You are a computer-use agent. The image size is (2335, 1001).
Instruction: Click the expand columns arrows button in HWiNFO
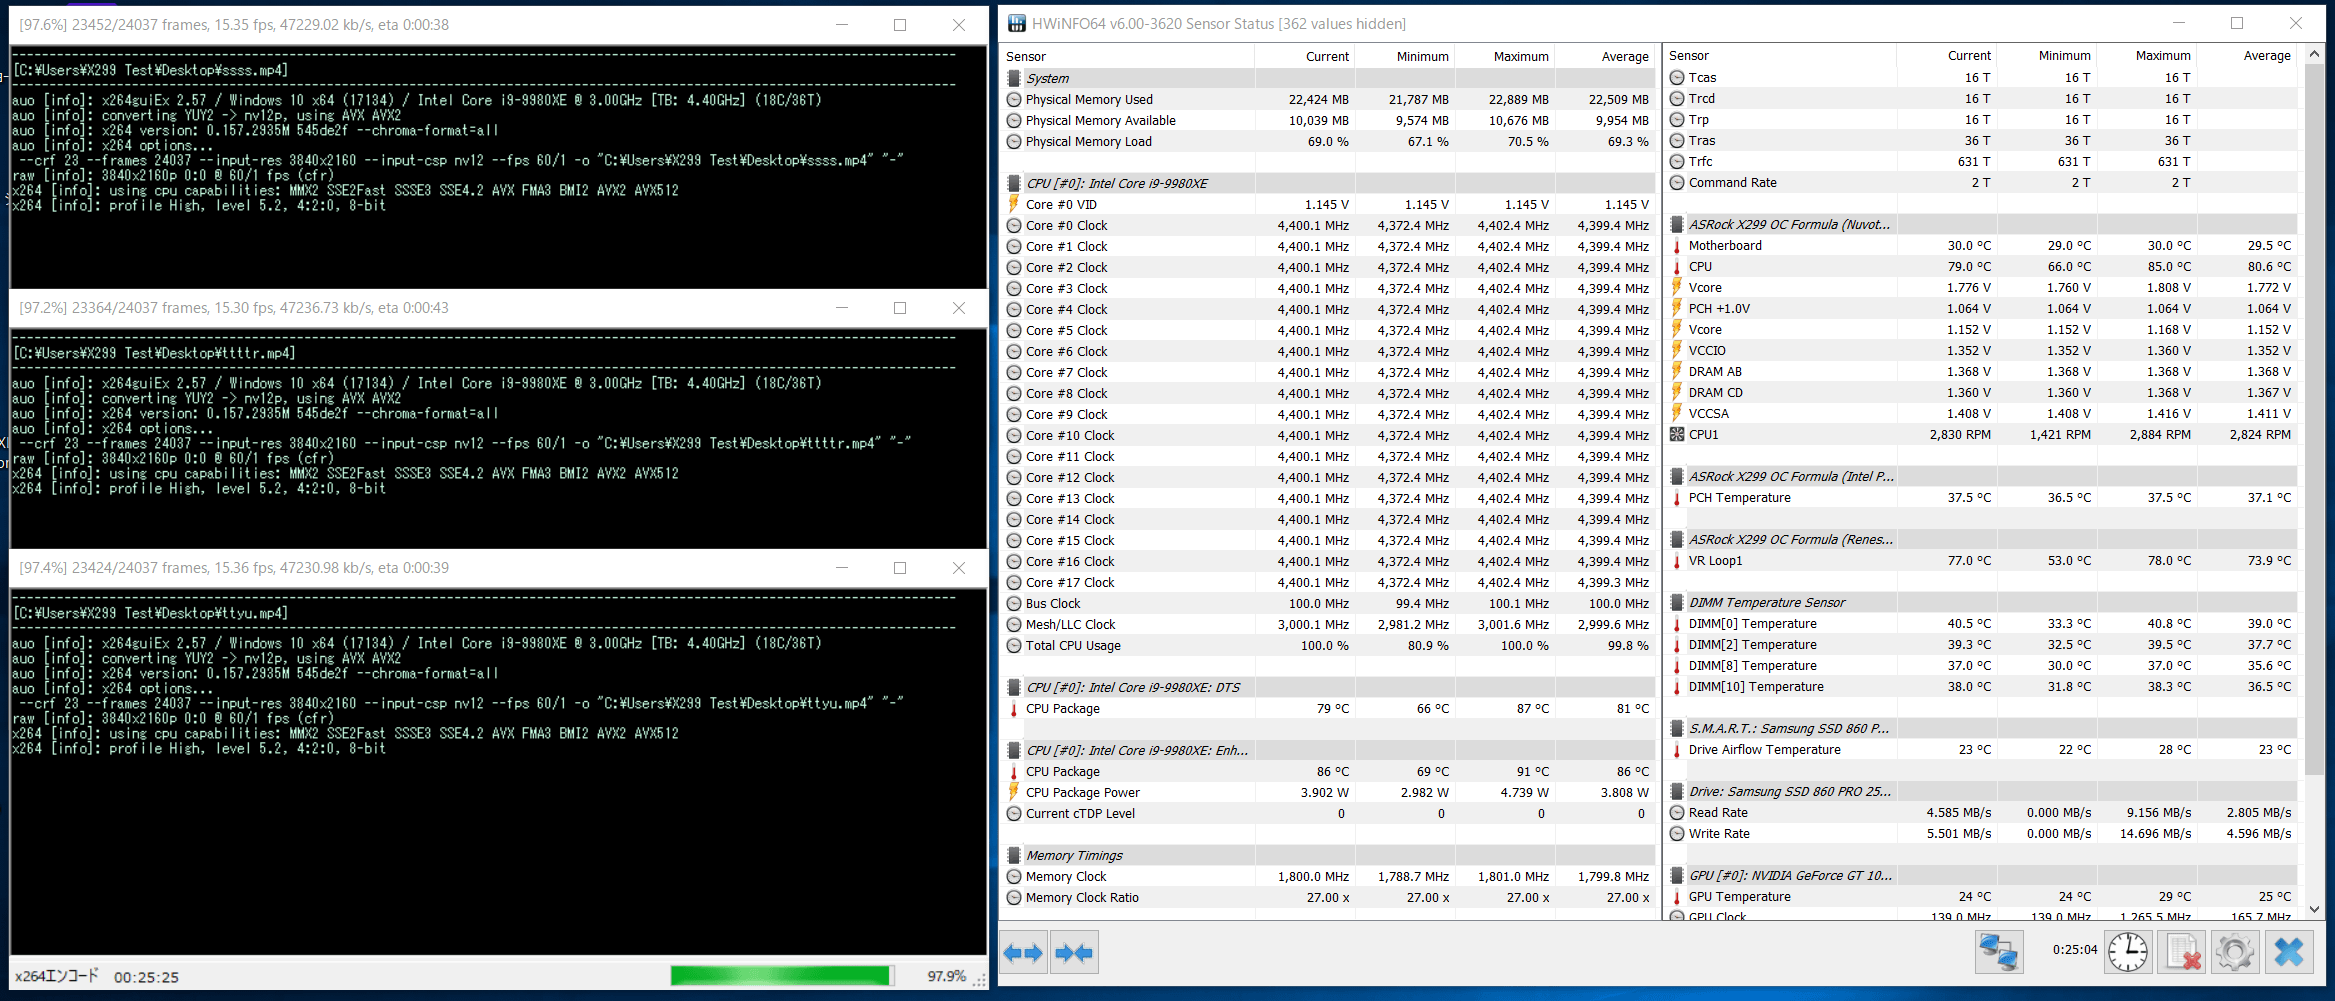tap(1023, 953)
